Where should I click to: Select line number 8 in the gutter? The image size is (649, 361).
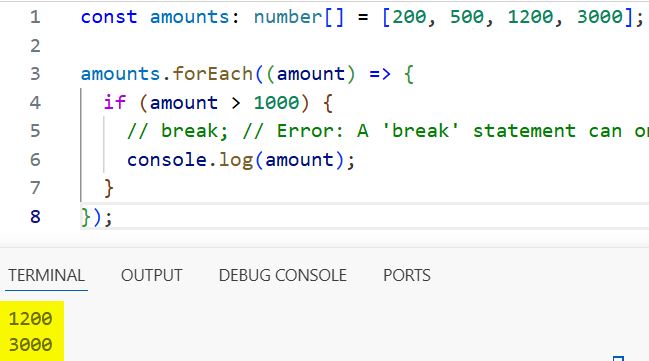pyautogui.click(x=35, y=217)
